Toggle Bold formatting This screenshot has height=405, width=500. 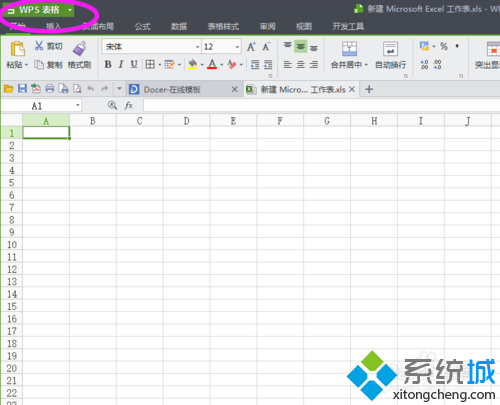pyautogui.click(x=108, y=64)
